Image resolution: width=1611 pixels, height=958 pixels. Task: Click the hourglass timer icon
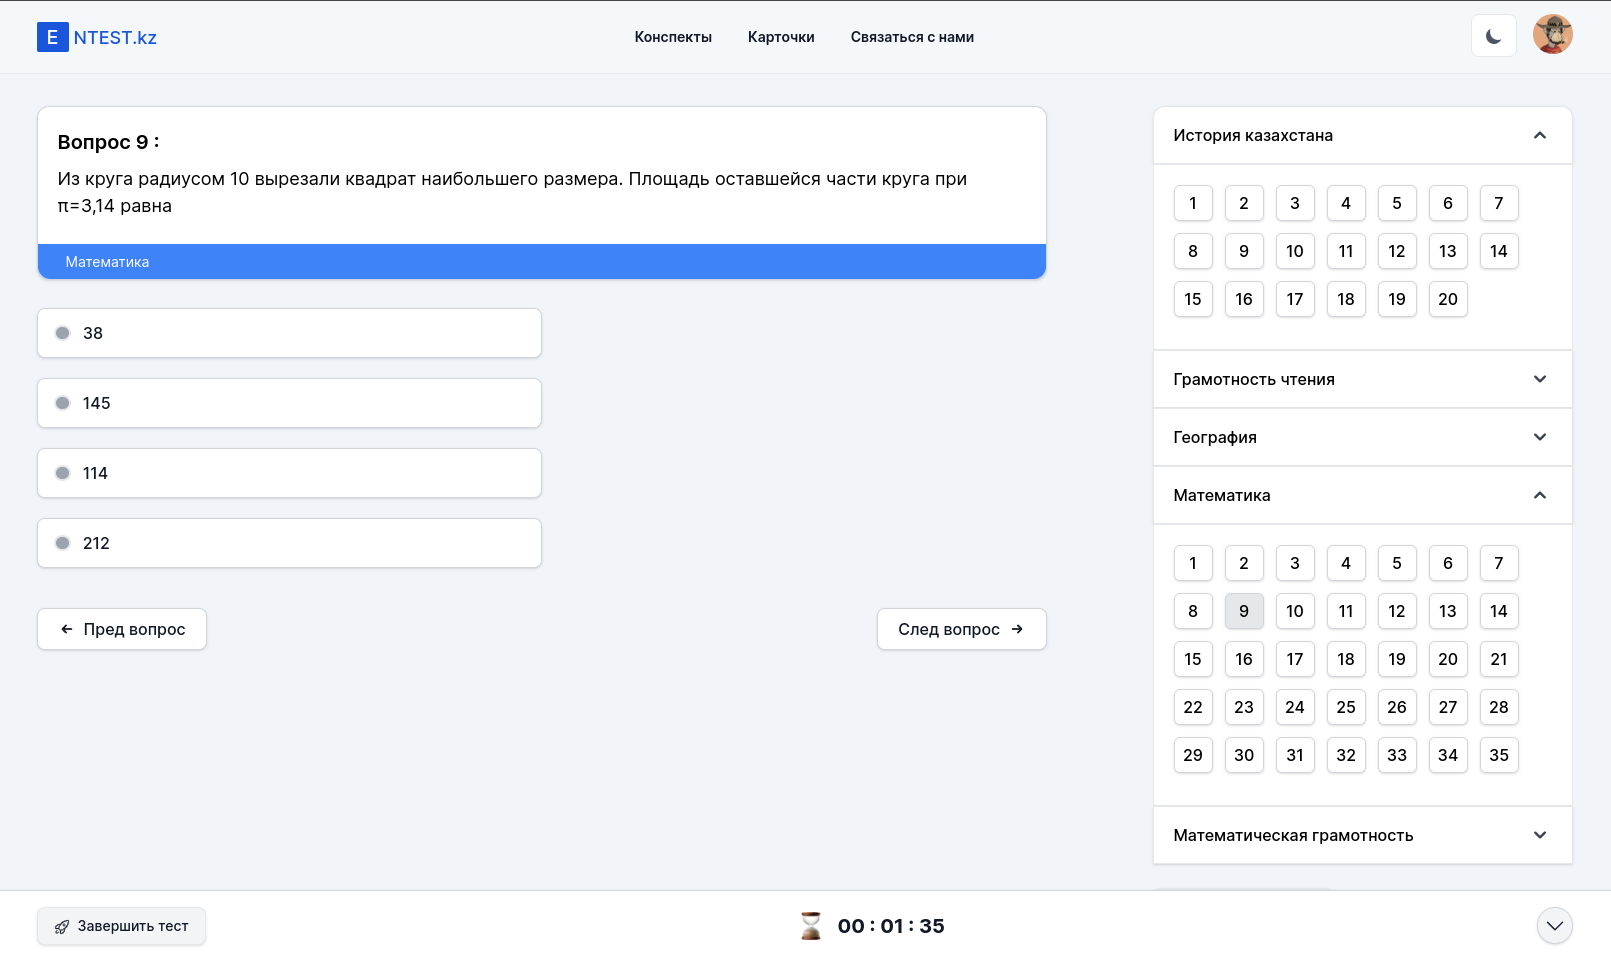click(811, 926)
